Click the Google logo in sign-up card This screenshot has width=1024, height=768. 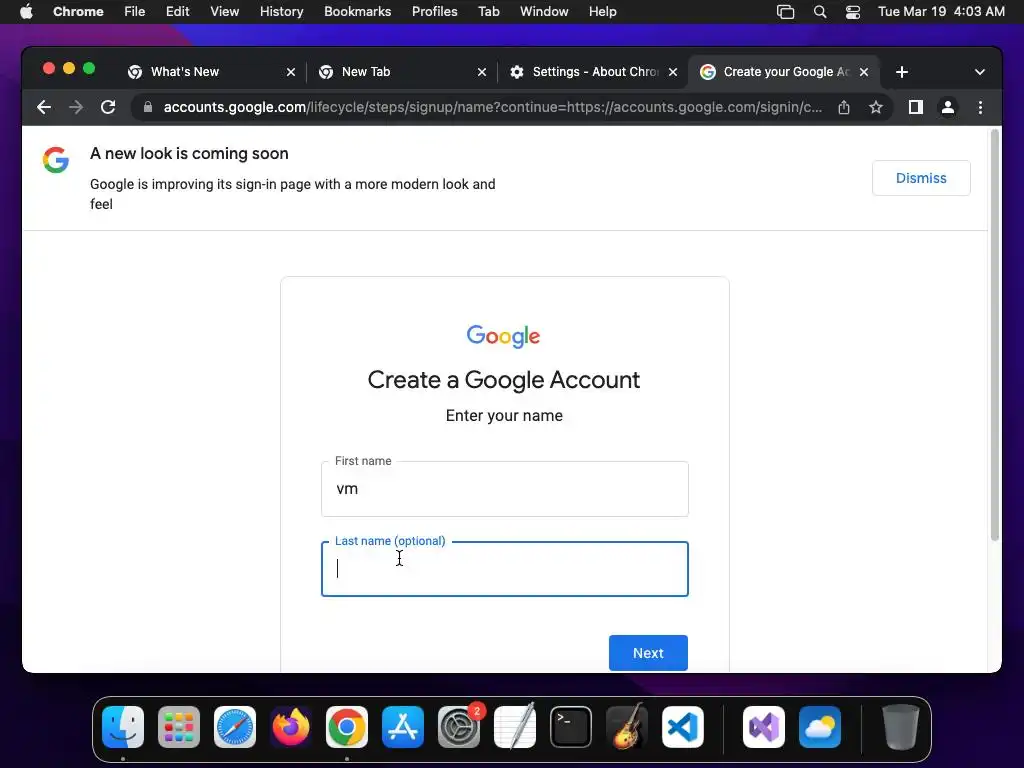tap(504, 336)
